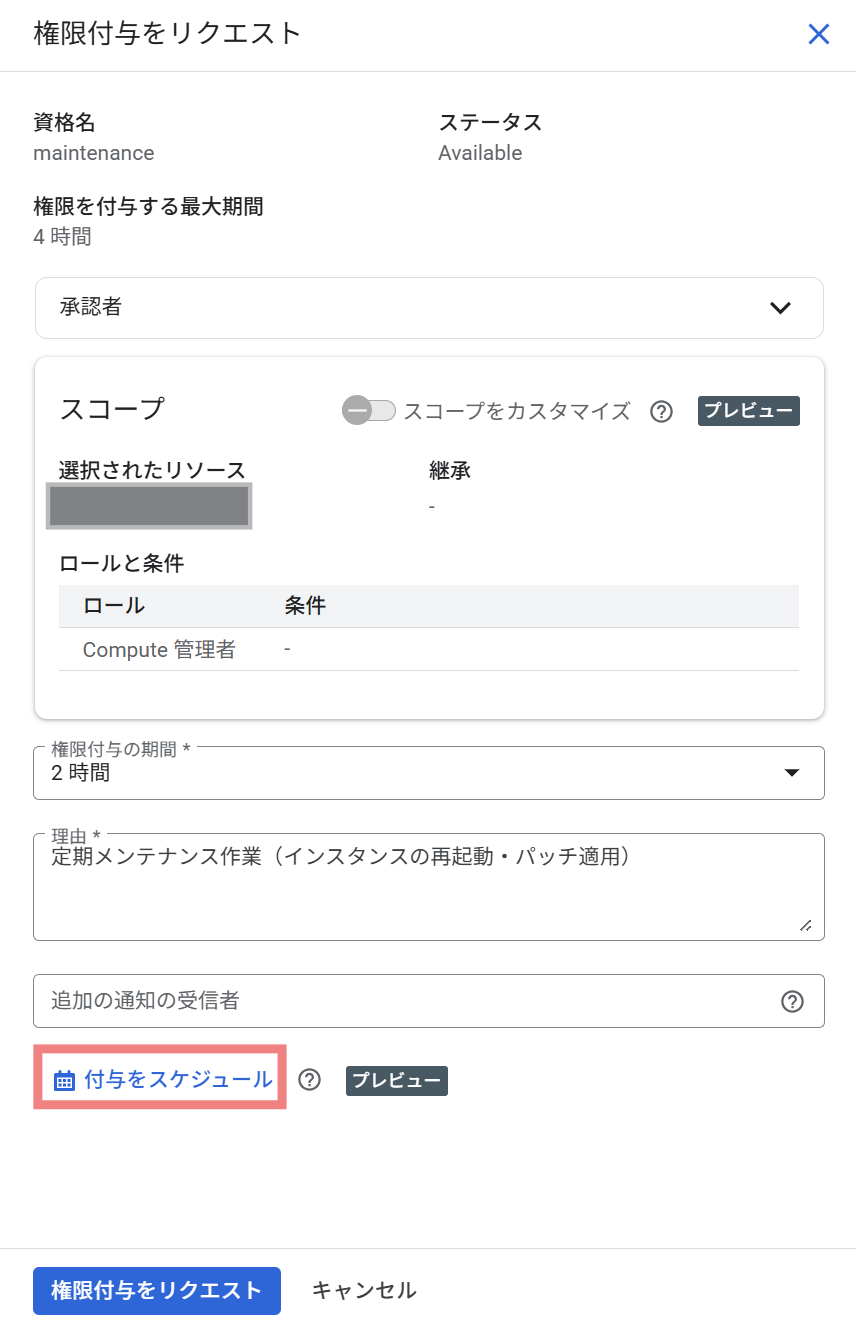Click the プレビュー button next to schedule option

coord(396,1080)
